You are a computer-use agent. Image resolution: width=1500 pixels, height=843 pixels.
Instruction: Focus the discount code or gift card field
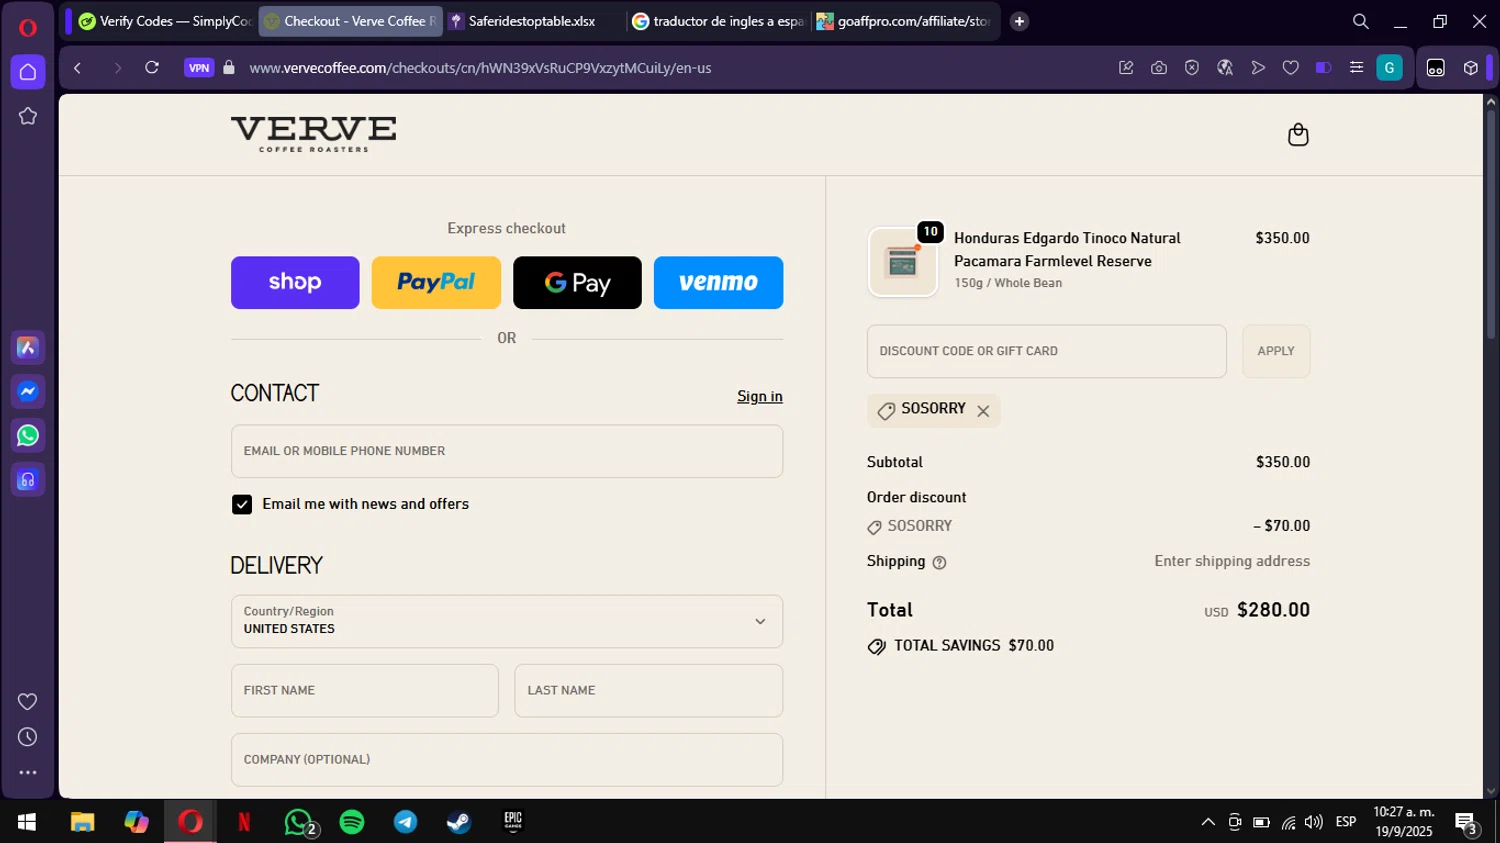(x=1047, y=351)
